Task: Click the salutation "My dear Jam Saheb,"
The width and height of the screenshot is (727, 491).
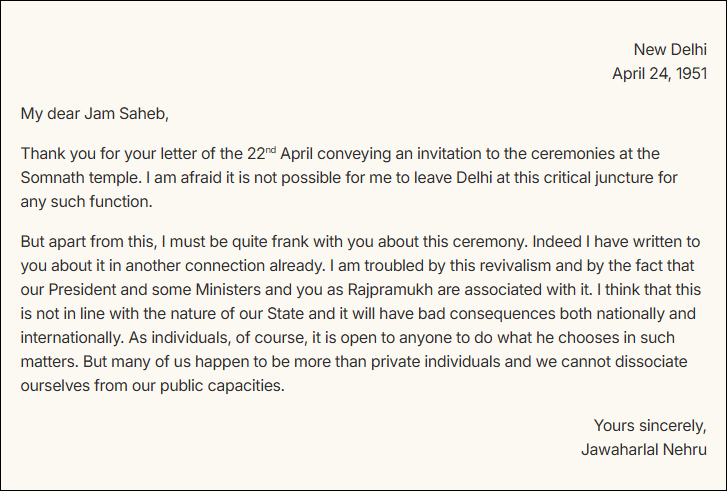Action: 87,113
